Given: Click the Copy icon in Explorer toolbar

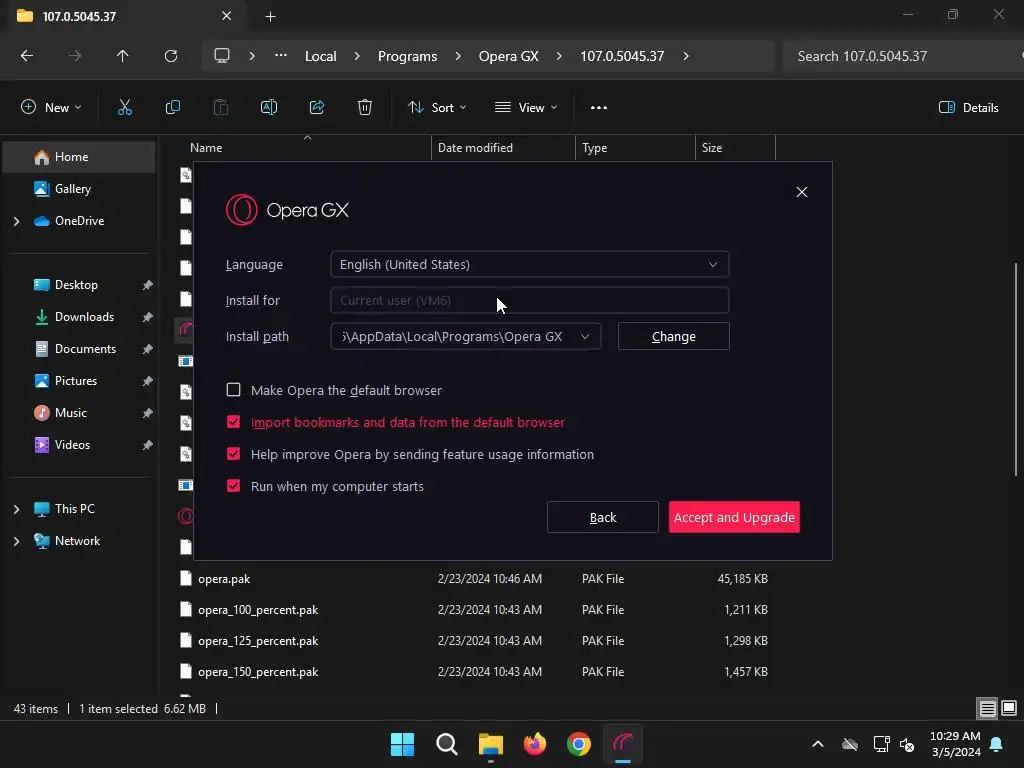Looking at the screenshot, I should (x=172, y=108).
